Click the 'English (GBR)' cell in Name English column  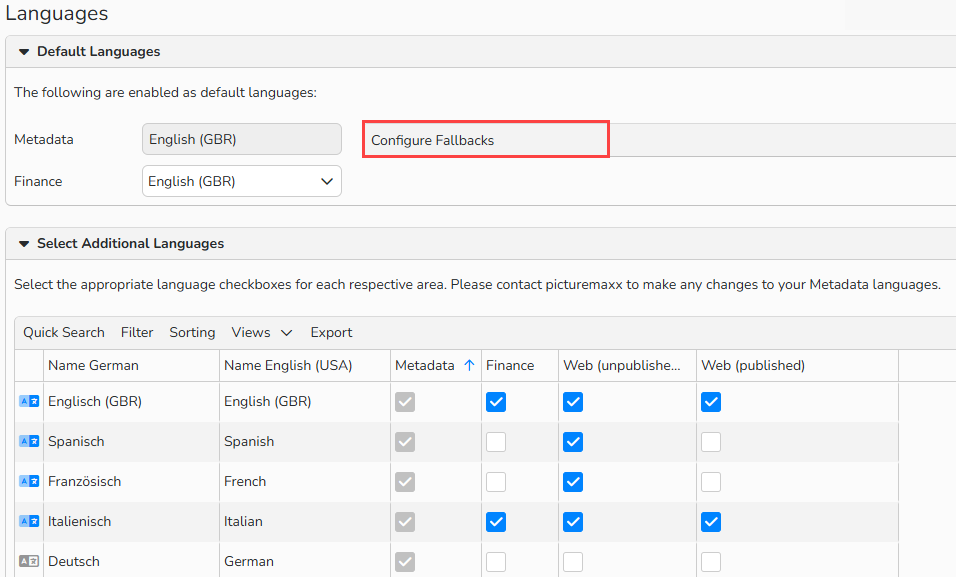(305, 401)
